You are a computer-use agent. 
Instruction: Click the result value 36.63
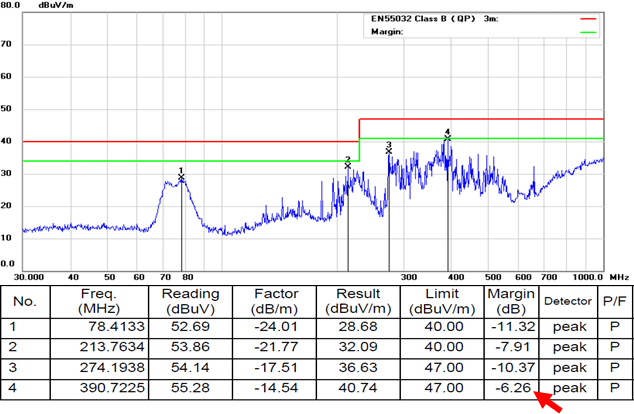[358, 368]
